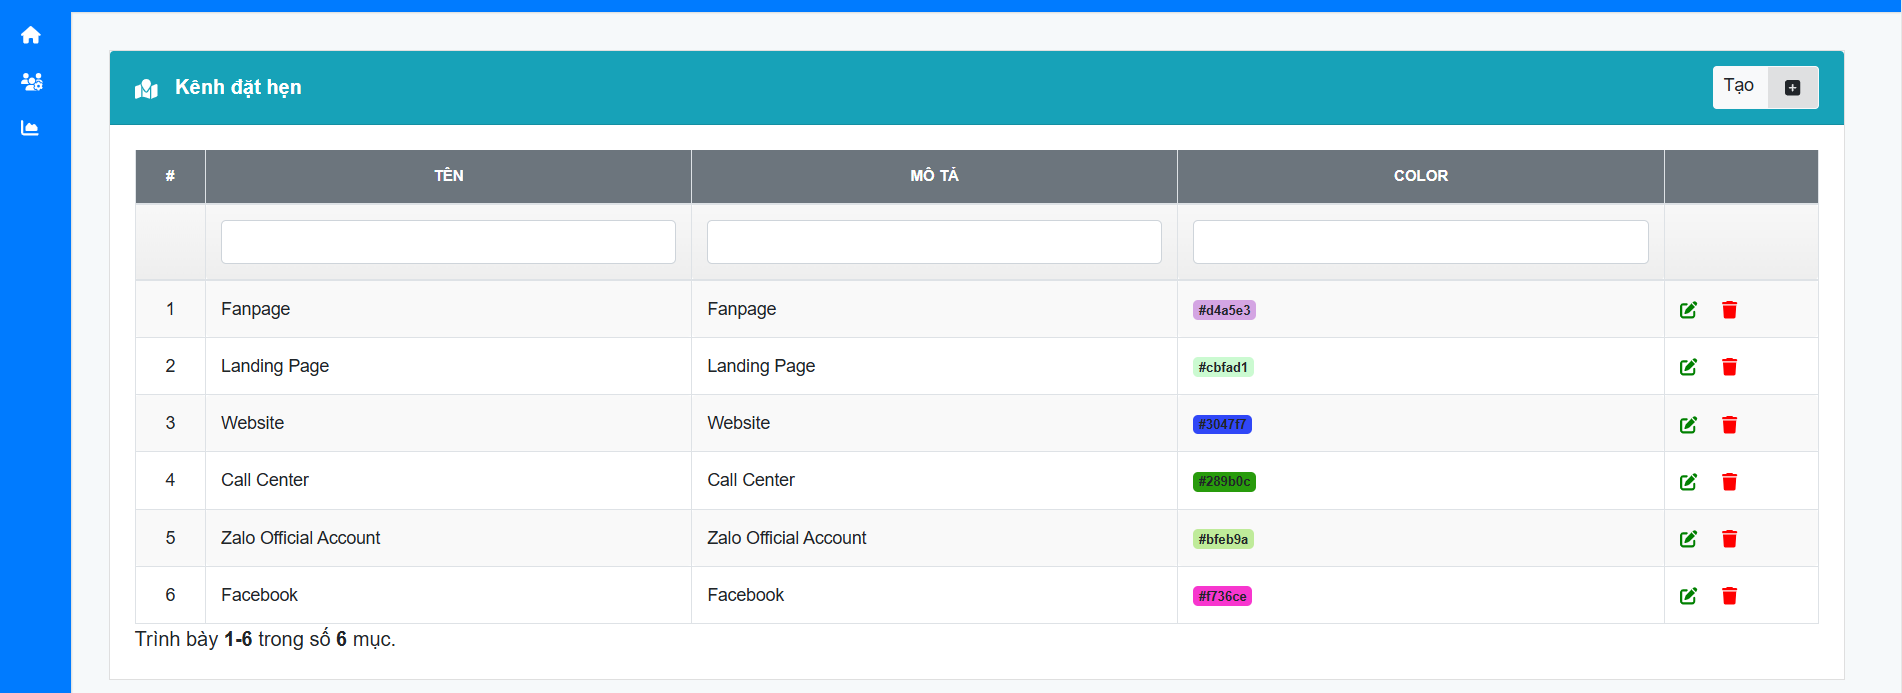Click the plus icon beside Tạo
Viewport: 1902px width, 693px height.
[x=1792, y=88]
